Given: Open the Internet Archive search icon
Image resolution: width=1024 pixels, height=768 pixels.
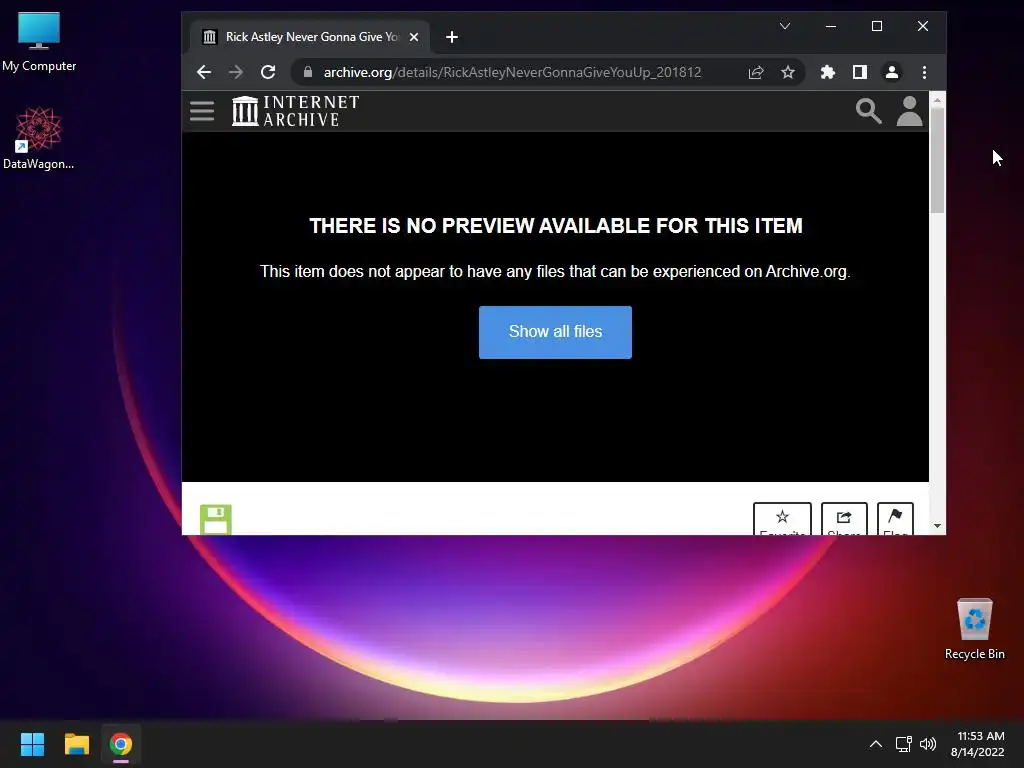Looking at the screenshot, I should [x=868, y=111].
